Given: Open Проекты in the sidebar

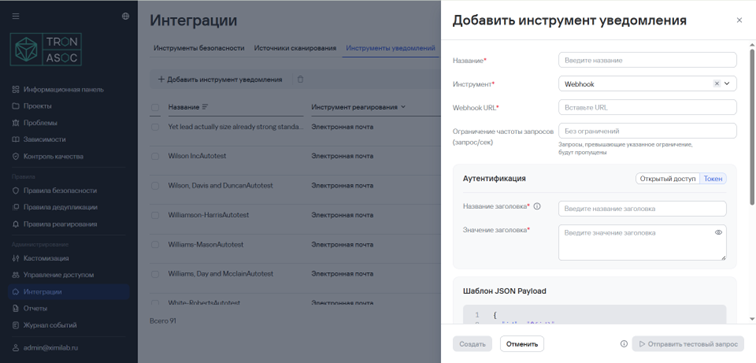Looking at the screenshot, I should pos(37,106).
